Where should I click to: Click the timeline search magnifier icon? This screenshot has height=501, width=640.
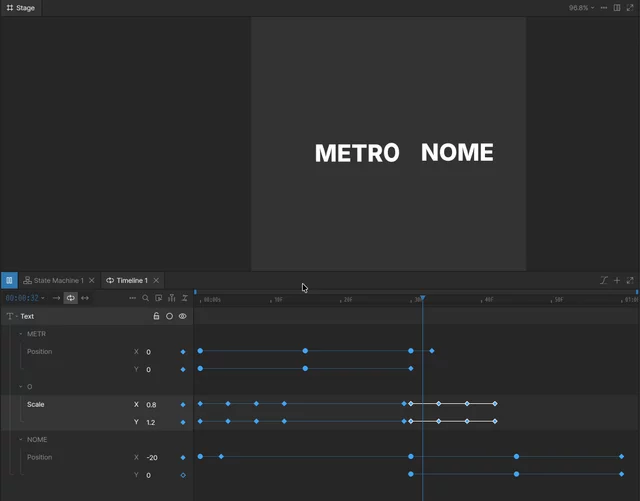(145, 298)
